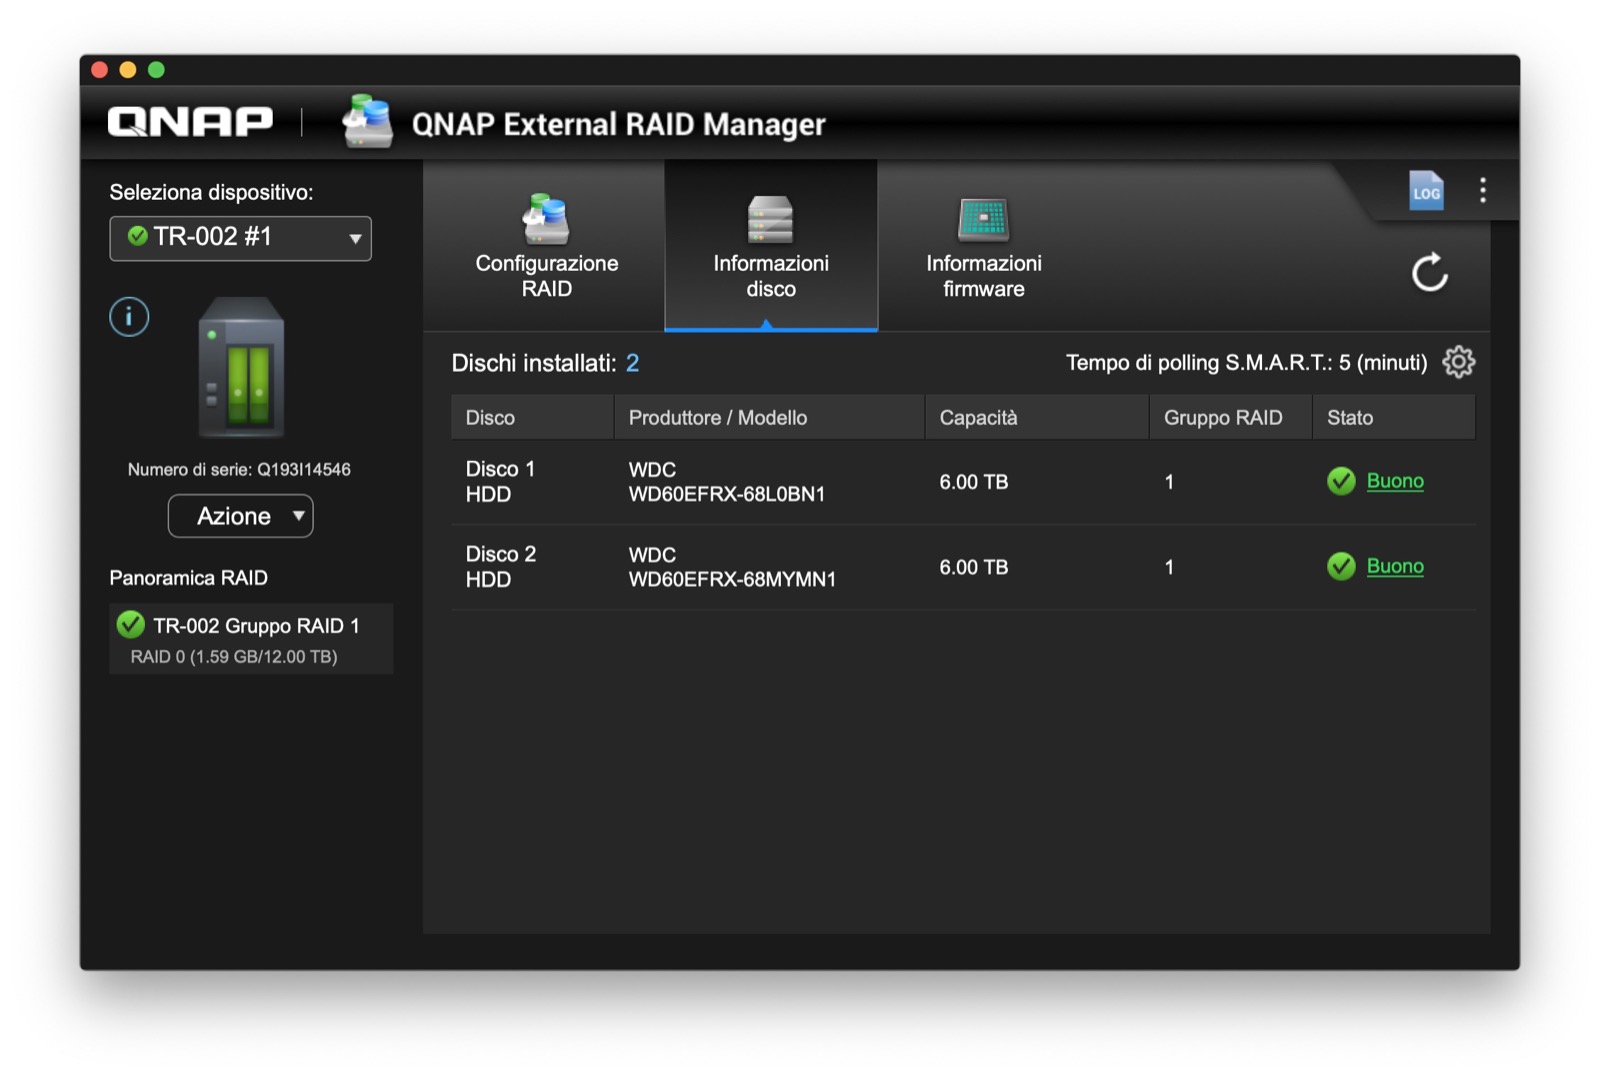The image size is (1600, 1076).
Task: Open the LOG file icon
Action: tap(1426, 190)
